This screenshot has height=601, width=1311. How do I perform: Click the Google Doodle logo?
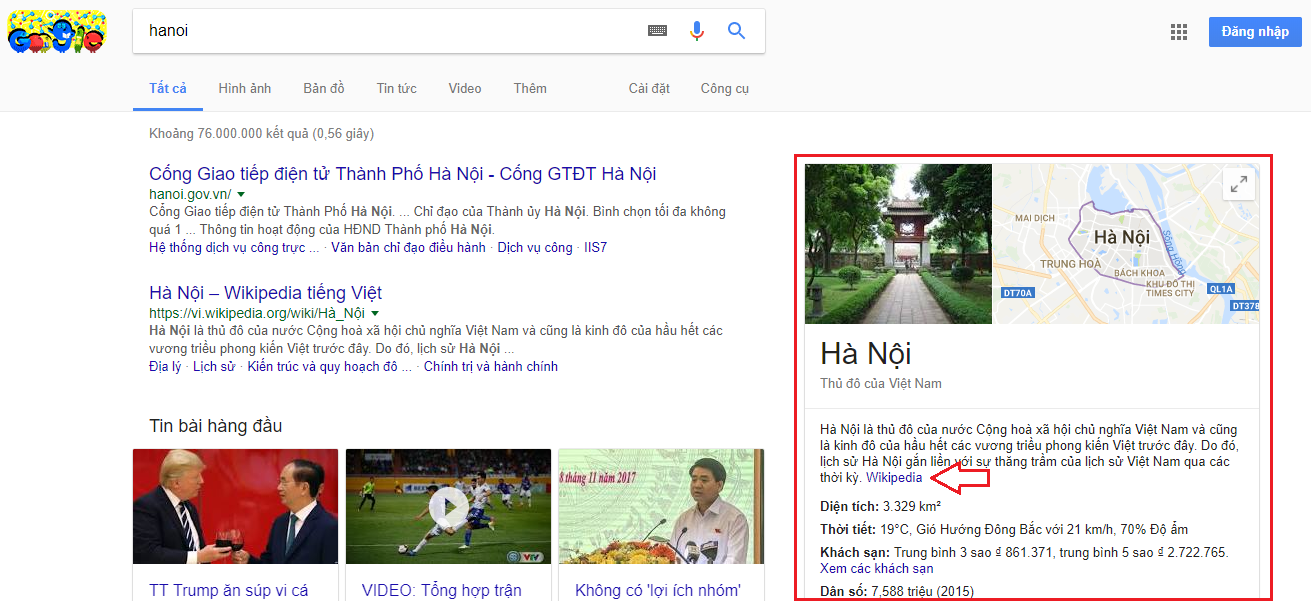(x=57, y=31)
